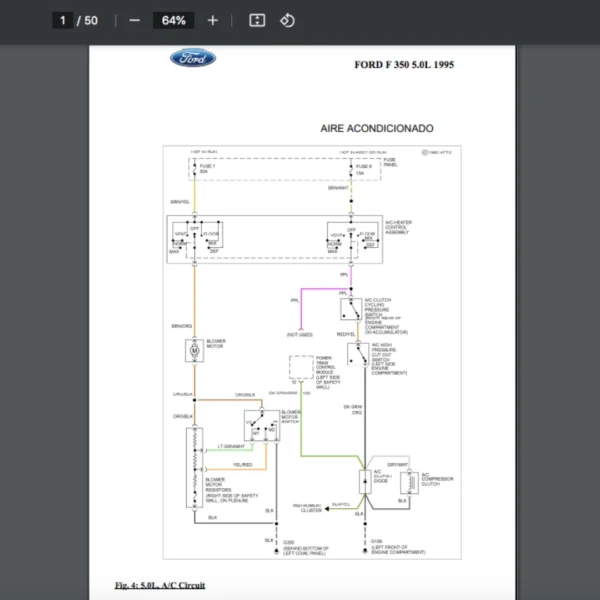Click the blower motor symbol in diagram
Image resolution: width=600 pixels, height=600 pixels.
point(194,349)
